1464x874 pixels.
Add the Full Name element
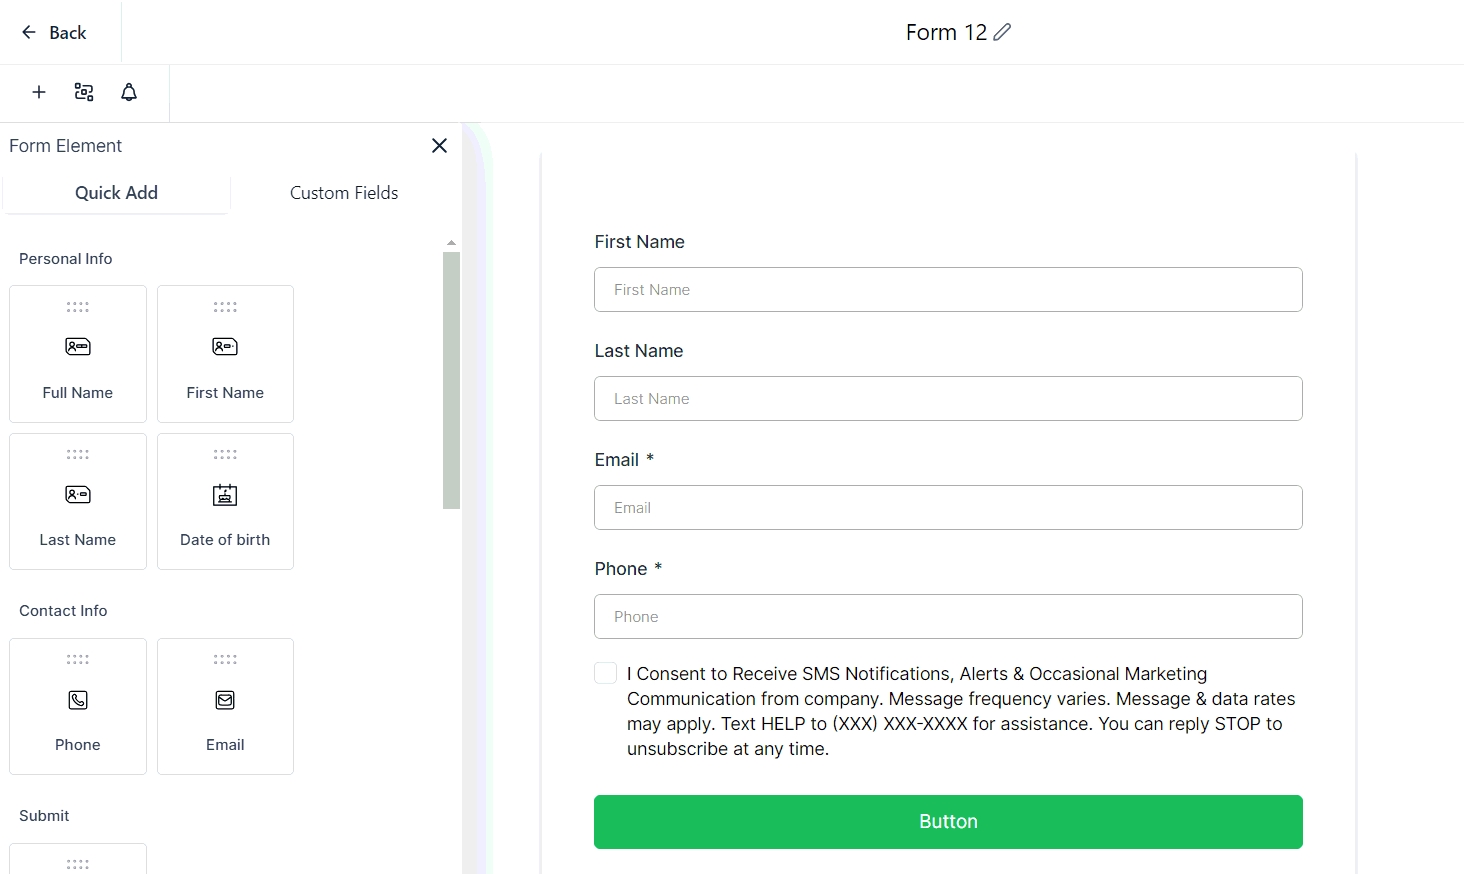[x=78, y=354]
